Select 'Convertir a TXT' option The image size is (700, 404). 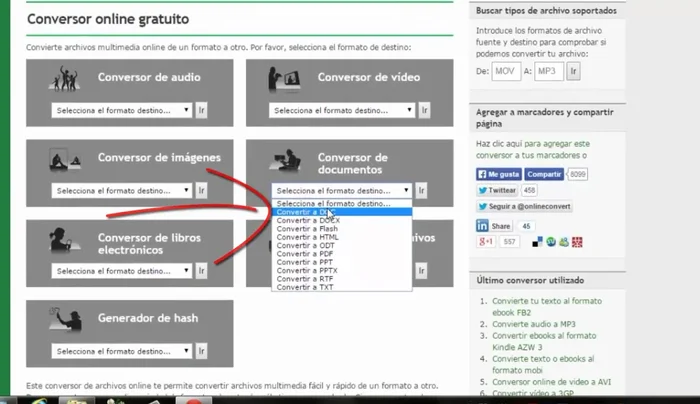342,287
